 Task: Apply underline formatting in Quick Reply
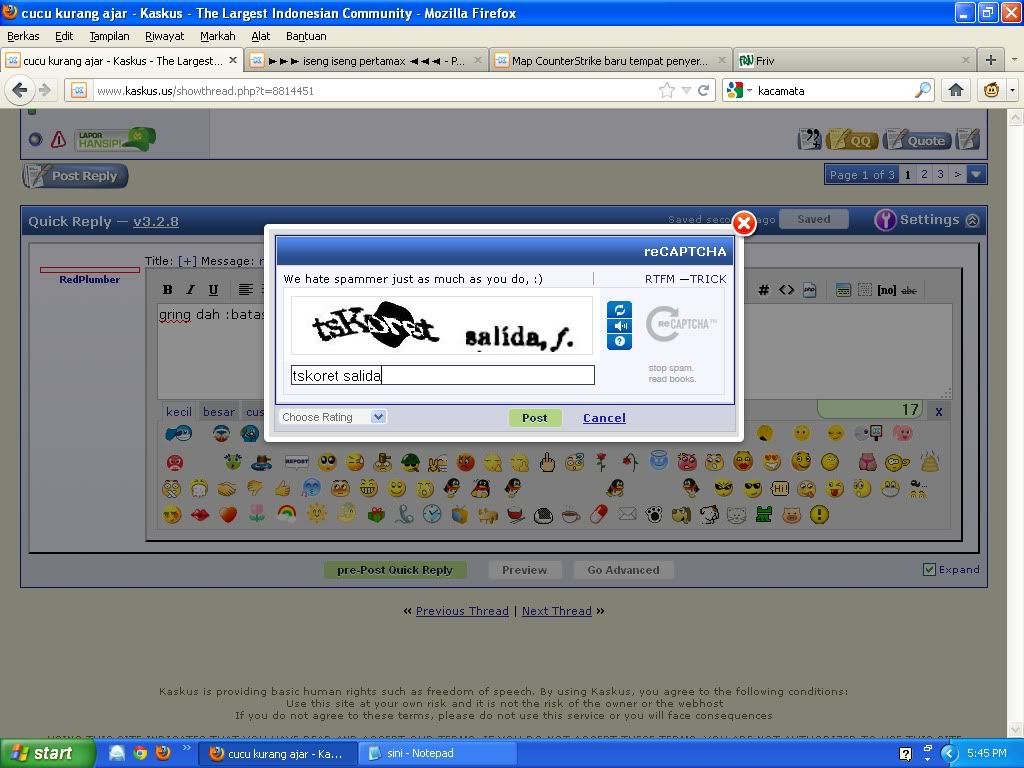[213, 289]
